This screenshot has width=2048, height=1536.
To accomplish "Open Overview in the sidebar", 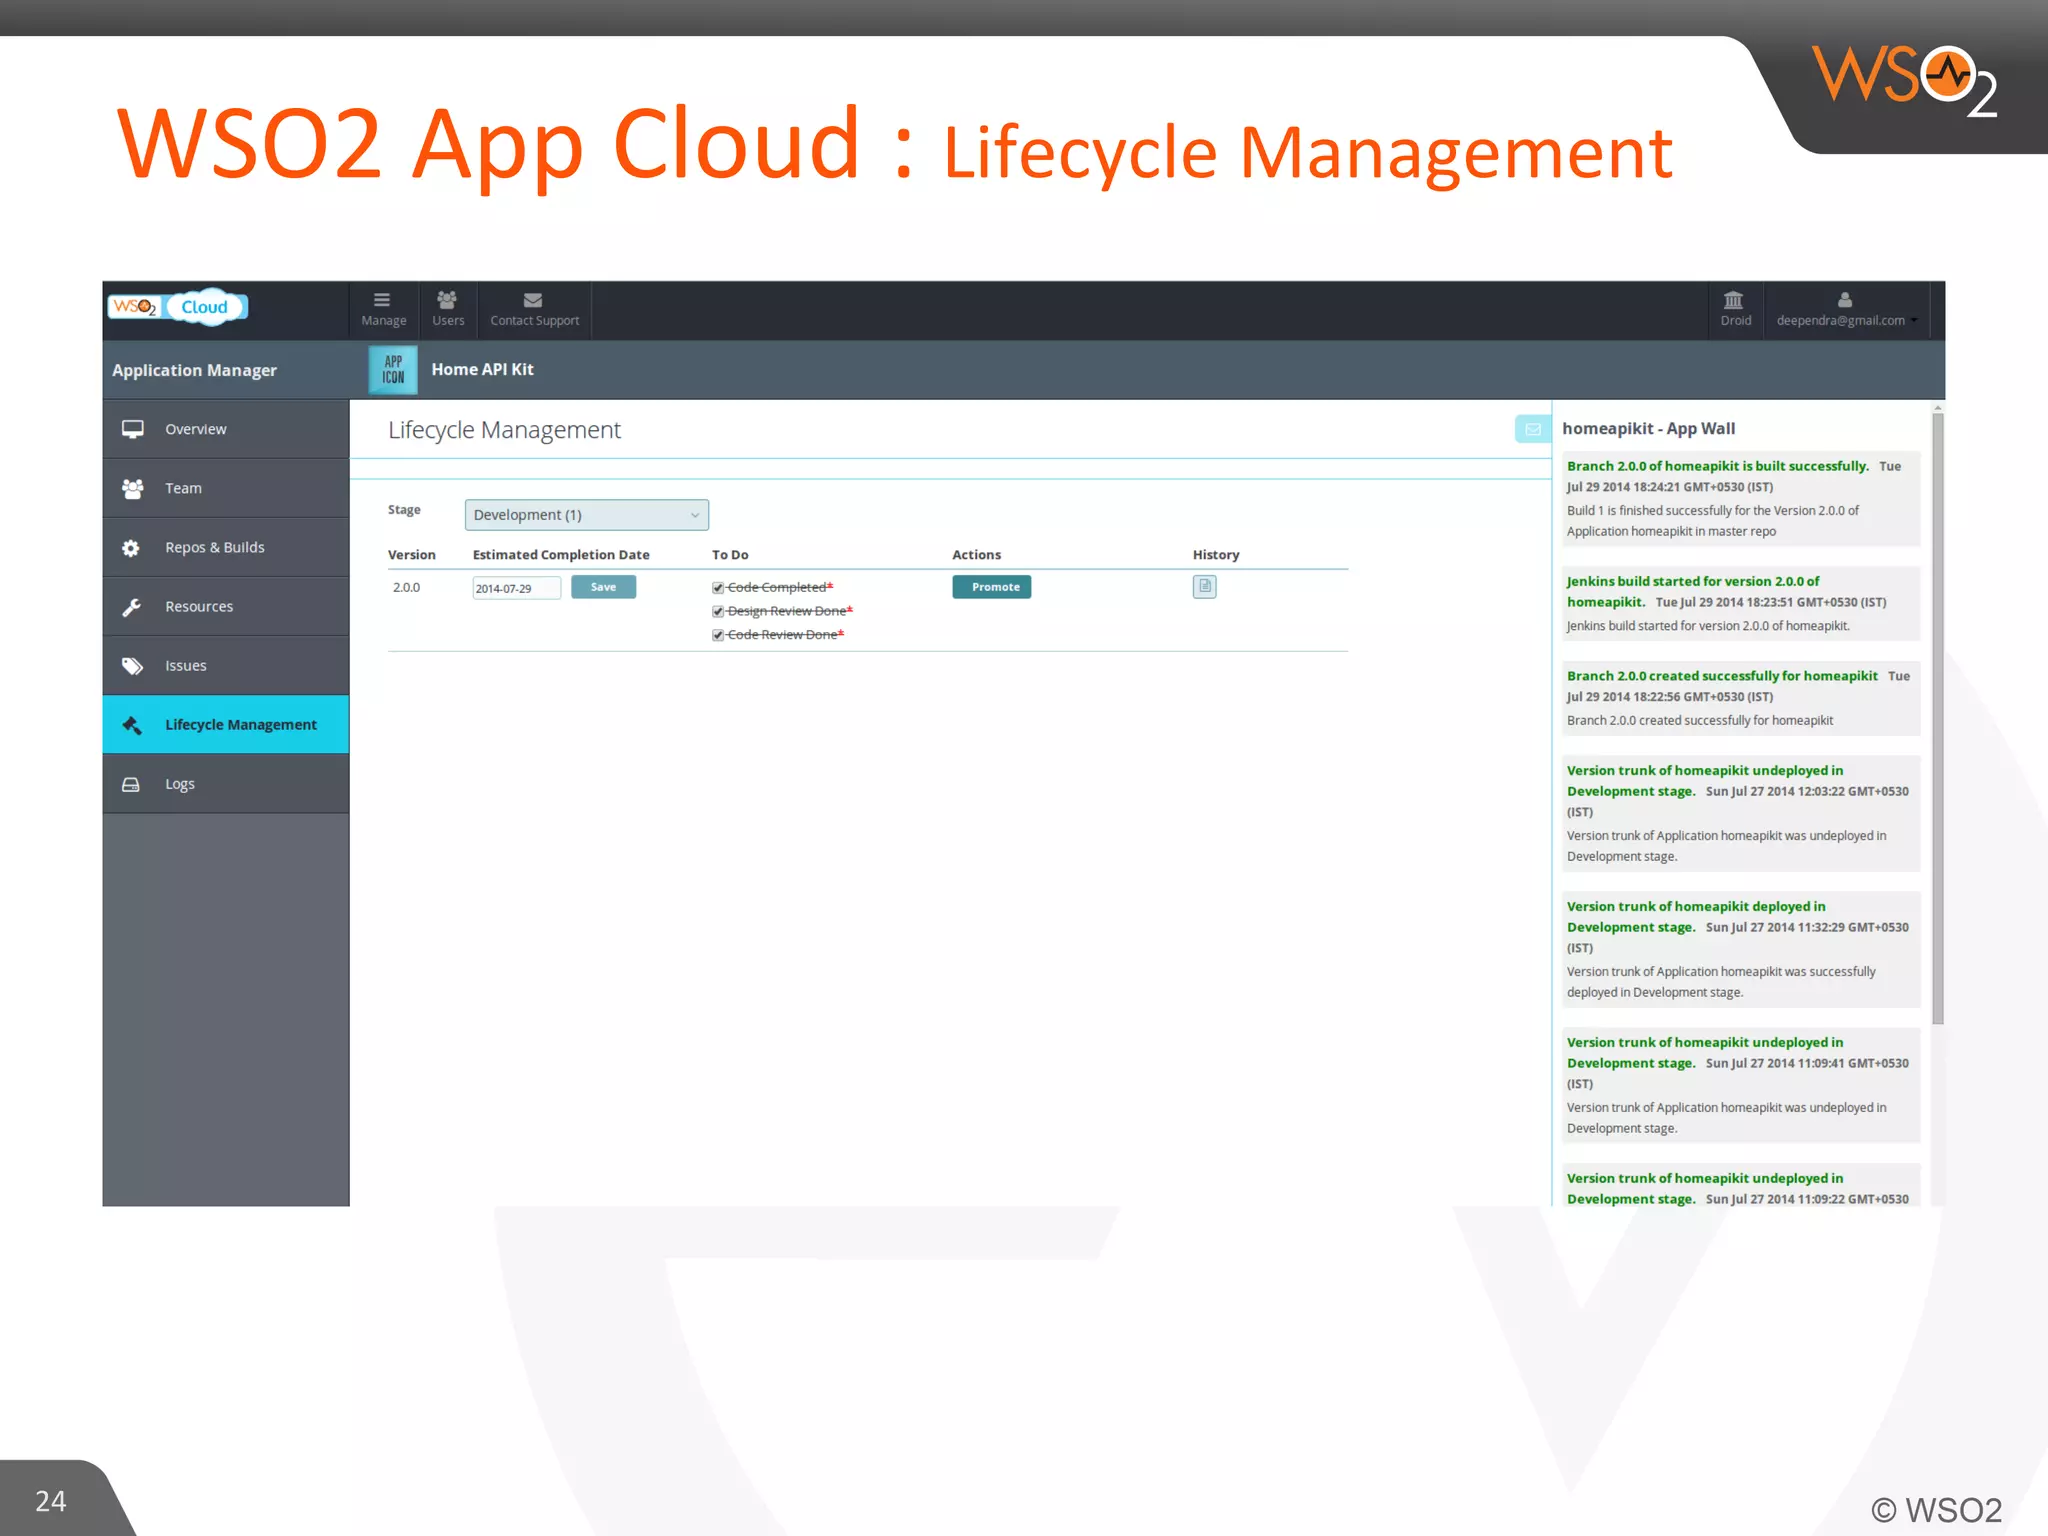I will [x=226, y=429].
